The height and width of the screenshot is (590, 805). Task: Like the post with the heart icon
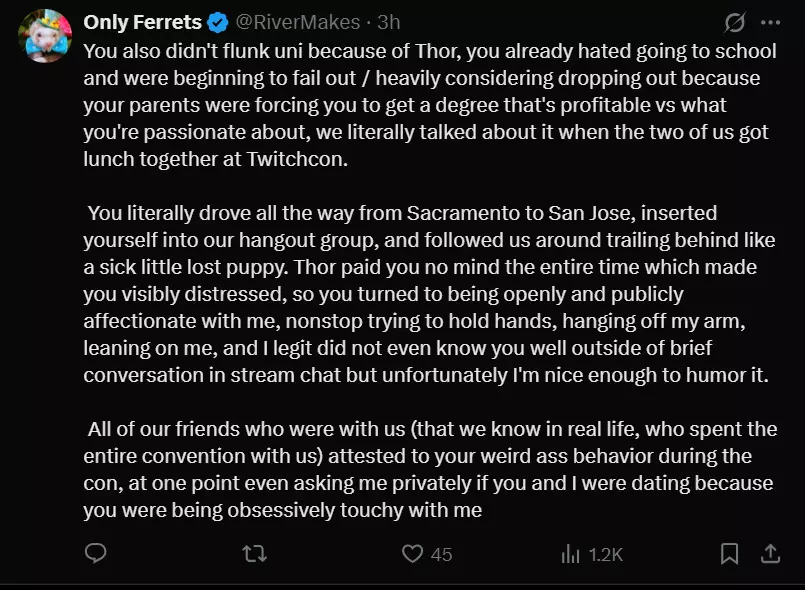412,554
